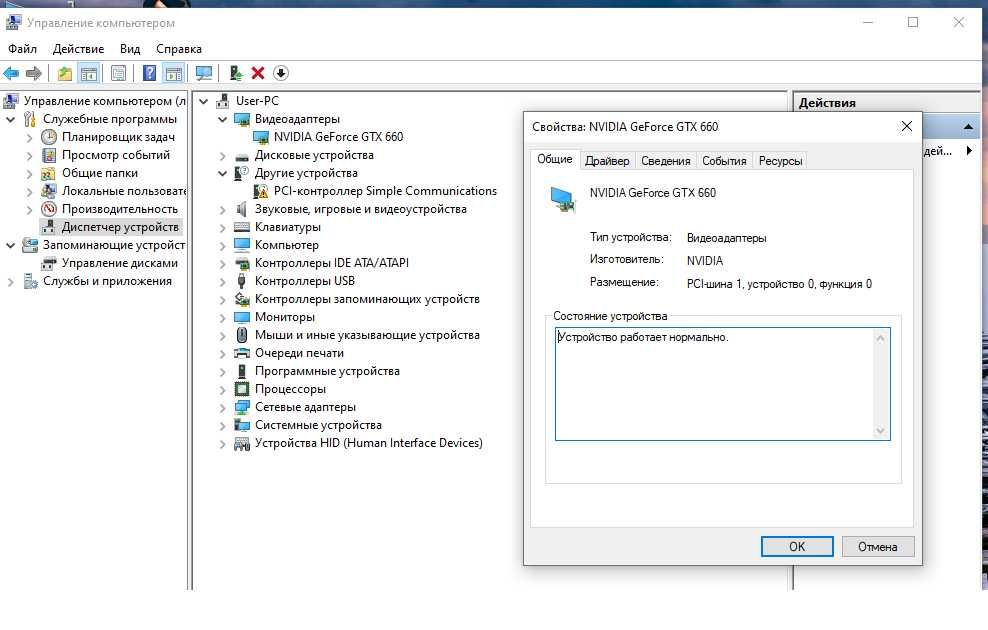
Task: Open Управление дисками in left tree
Action: click(120, 263)
